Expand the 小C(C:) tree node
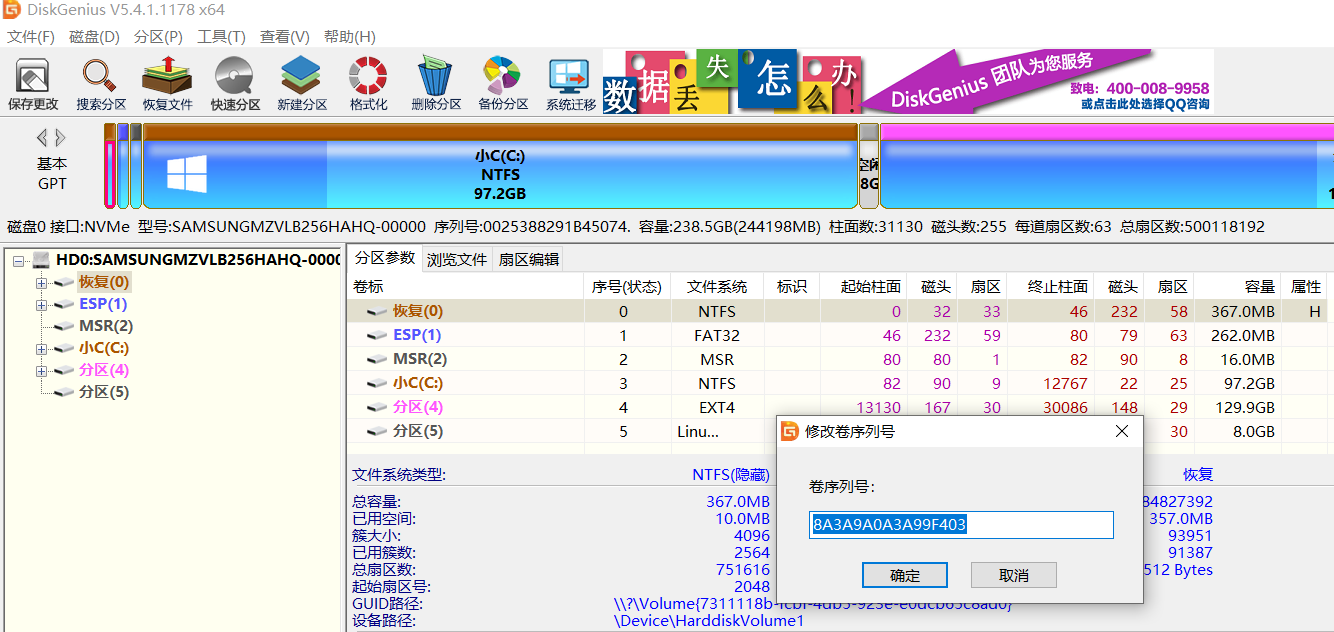The image size is (1334, 632). pos(41,349)
